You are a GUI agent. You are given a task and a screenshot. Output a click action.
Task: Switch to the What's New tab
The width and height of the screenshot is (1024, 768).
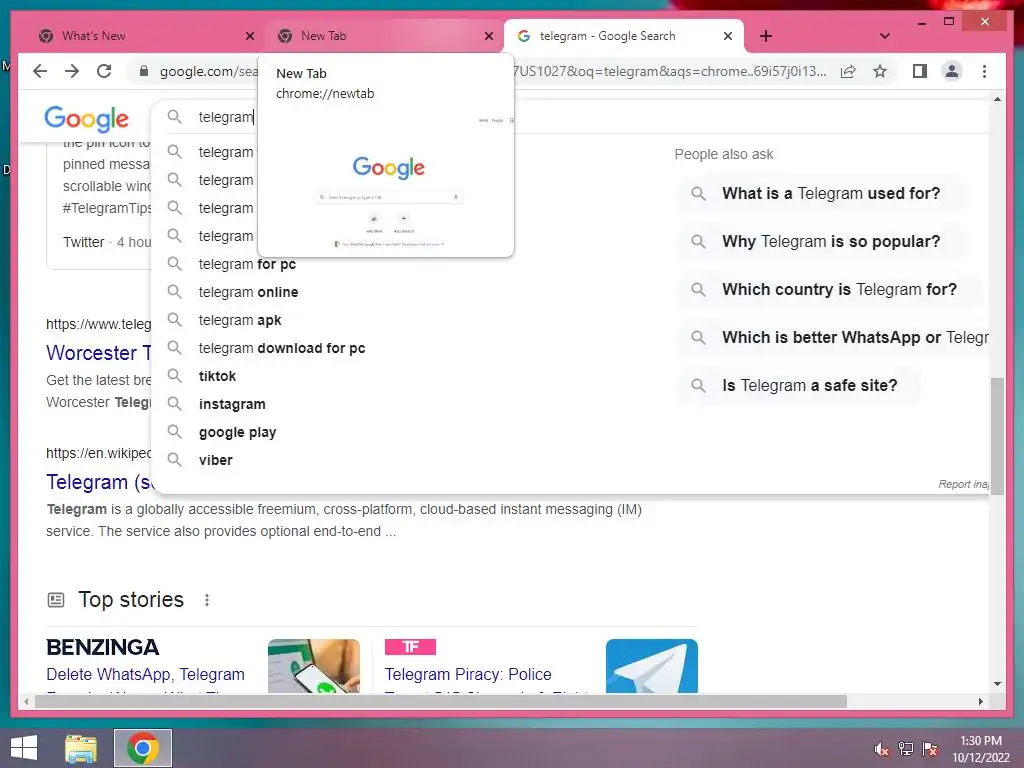click(x=145, y=36)
